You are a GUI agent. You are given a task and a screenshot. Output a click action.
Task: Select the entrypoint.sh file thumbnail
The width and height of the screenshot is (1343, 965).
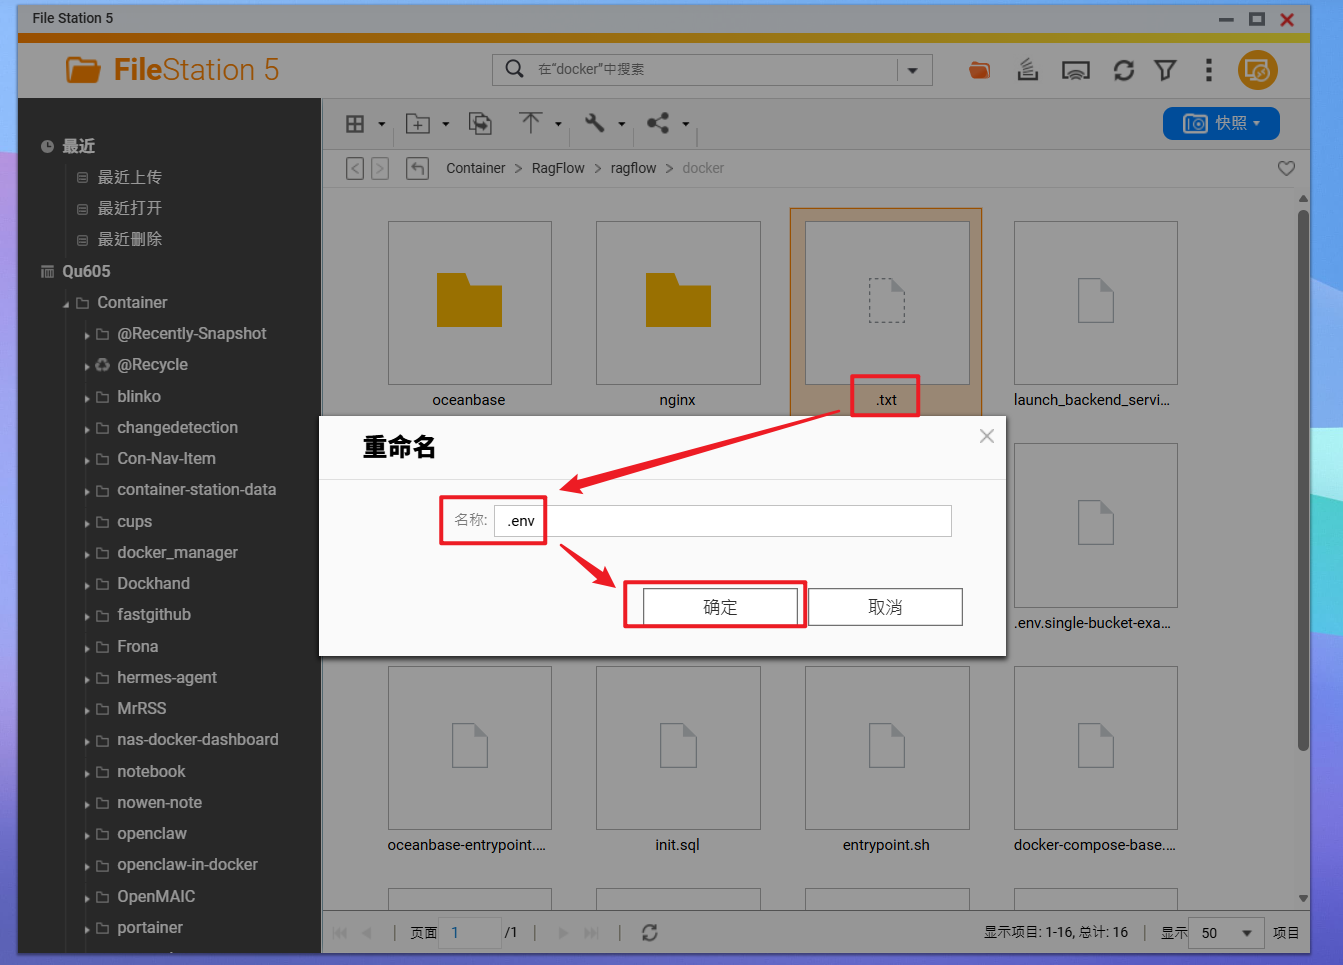click(x=887, y=748)
